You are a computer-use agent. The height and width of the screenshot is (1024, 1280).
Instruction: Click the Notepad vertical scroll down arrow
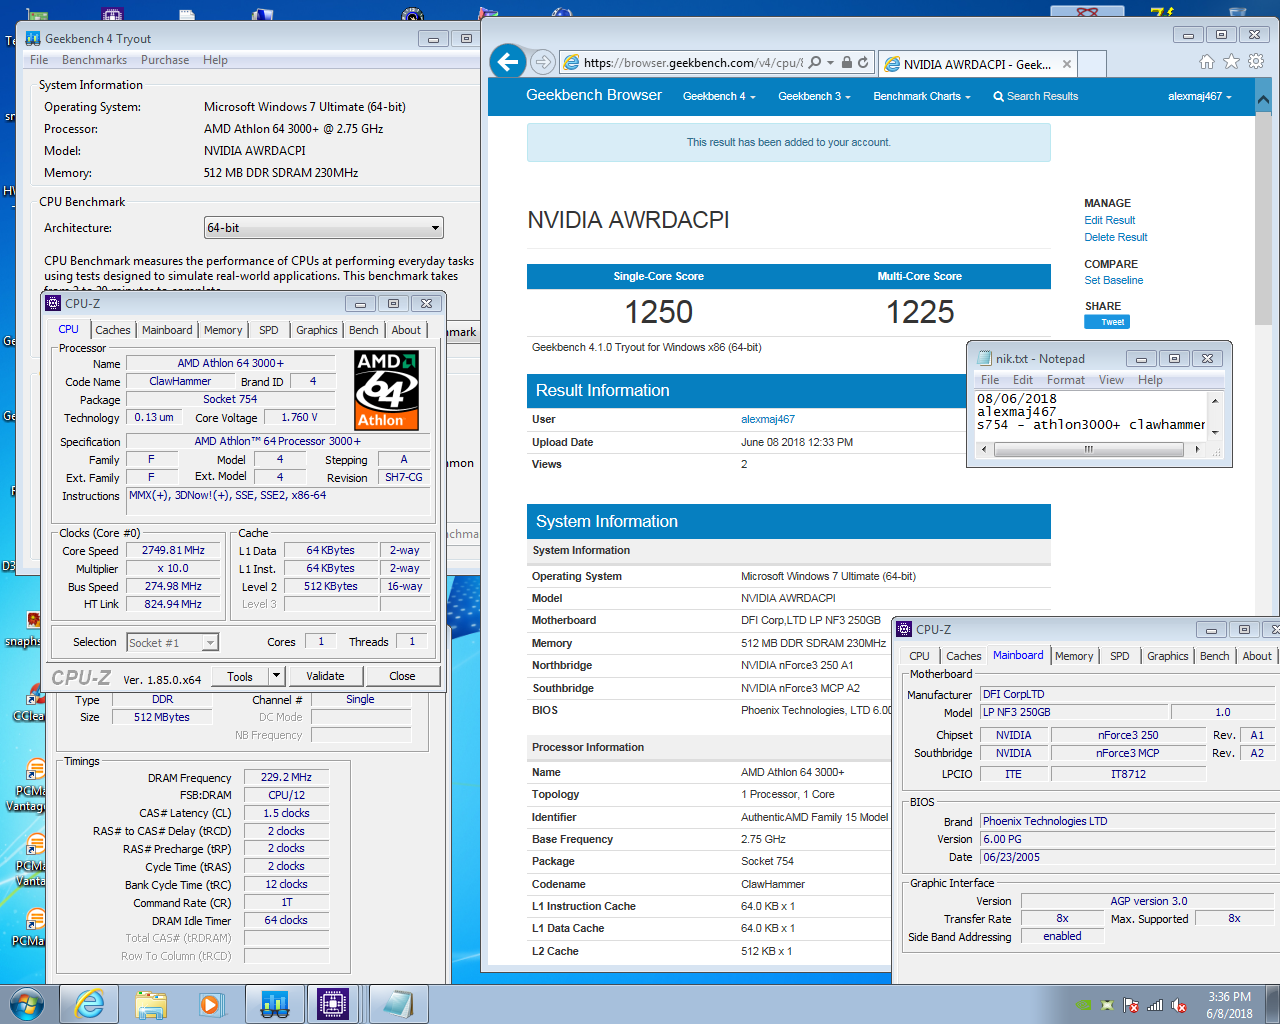[x=1215, y=432]
